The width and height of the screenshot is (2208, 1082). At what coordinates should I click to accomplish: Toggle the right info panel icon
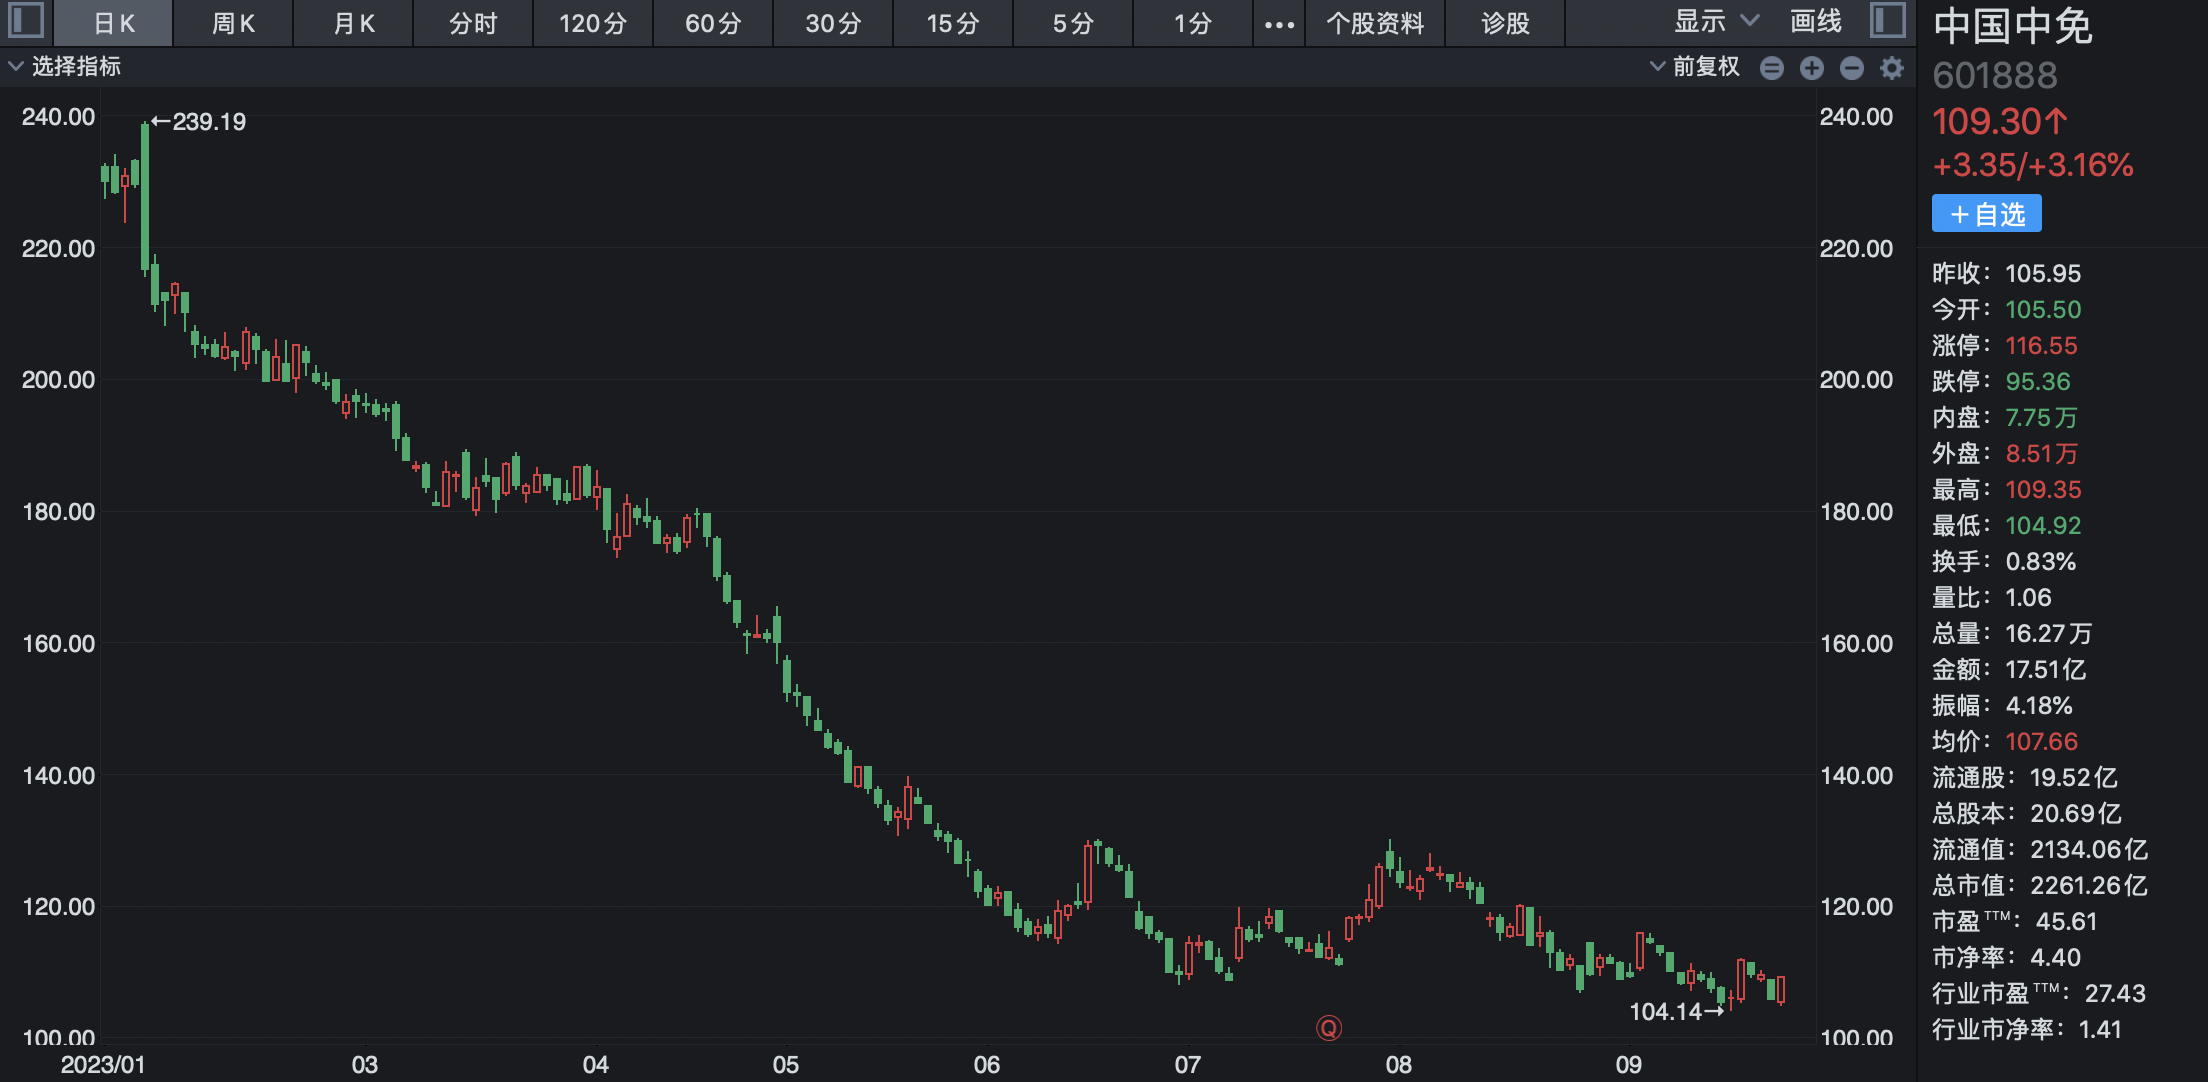pyautogui.click(x=1887, y=21)
